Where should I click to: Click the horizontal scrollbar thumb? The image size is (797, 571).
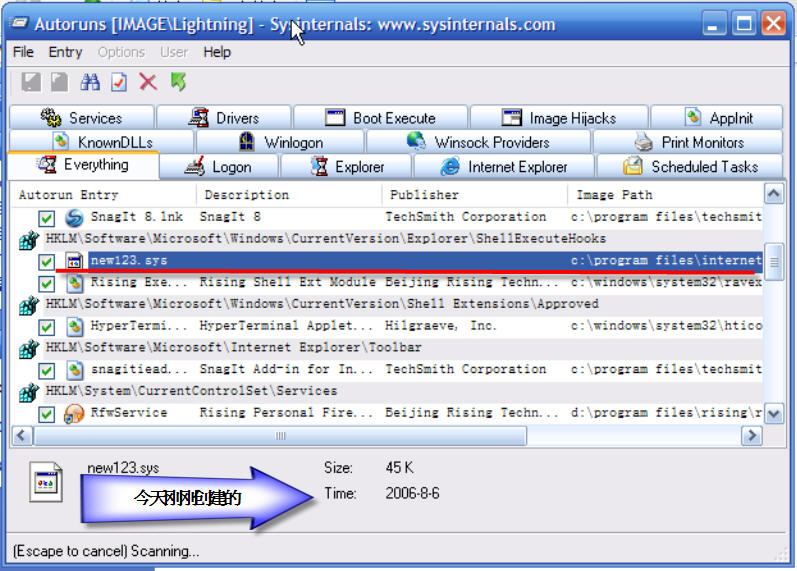pyautogui.click(x=280, y=436)
